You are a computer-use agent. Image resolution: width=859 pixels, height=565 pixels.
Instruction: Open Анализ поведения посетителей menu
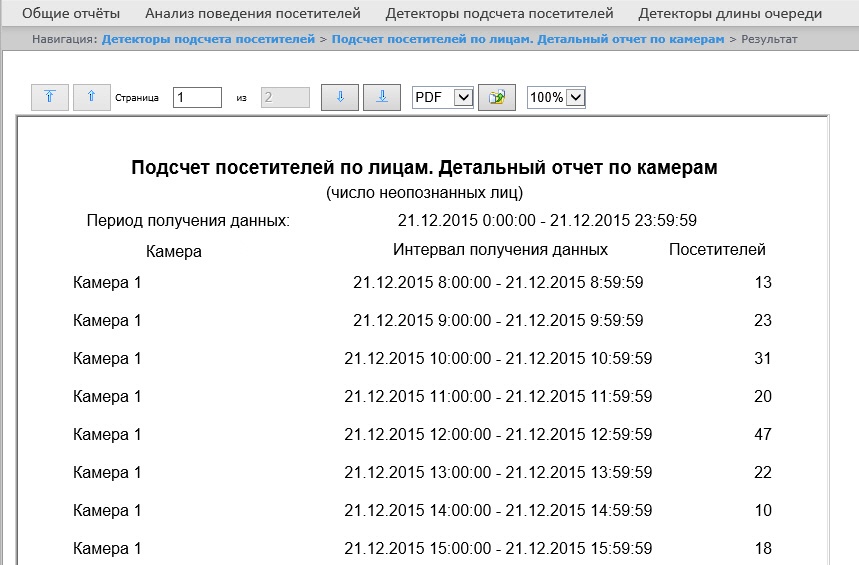252,14
